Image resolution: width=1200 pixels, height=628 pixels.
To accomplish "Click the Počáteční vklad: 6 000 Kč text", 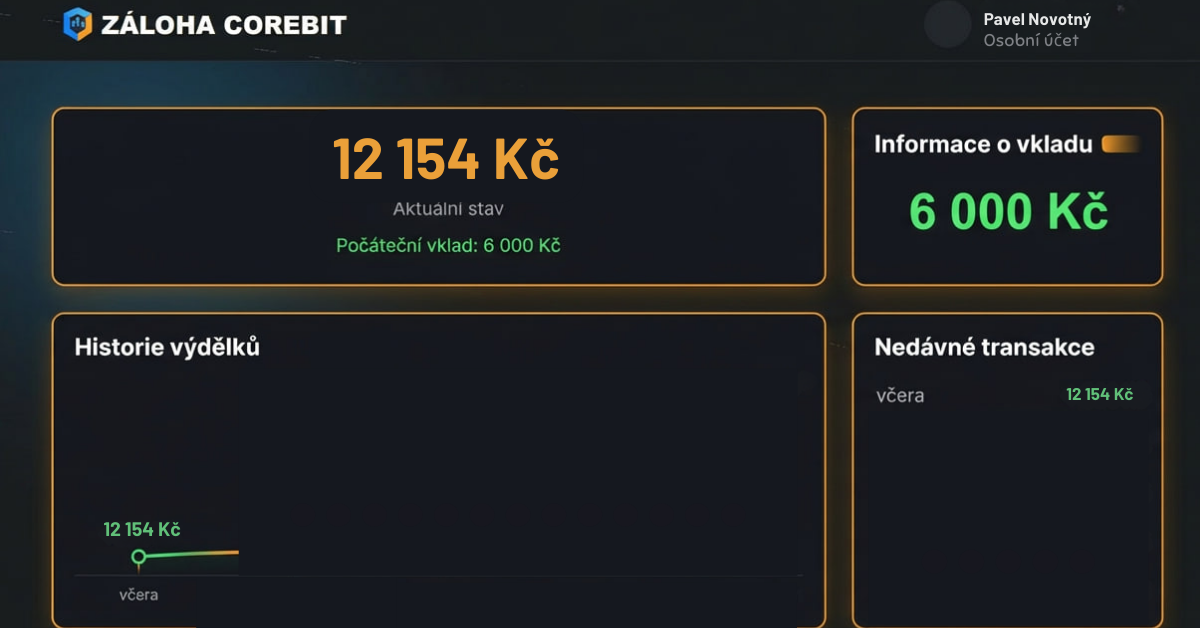I will (448, 245).
